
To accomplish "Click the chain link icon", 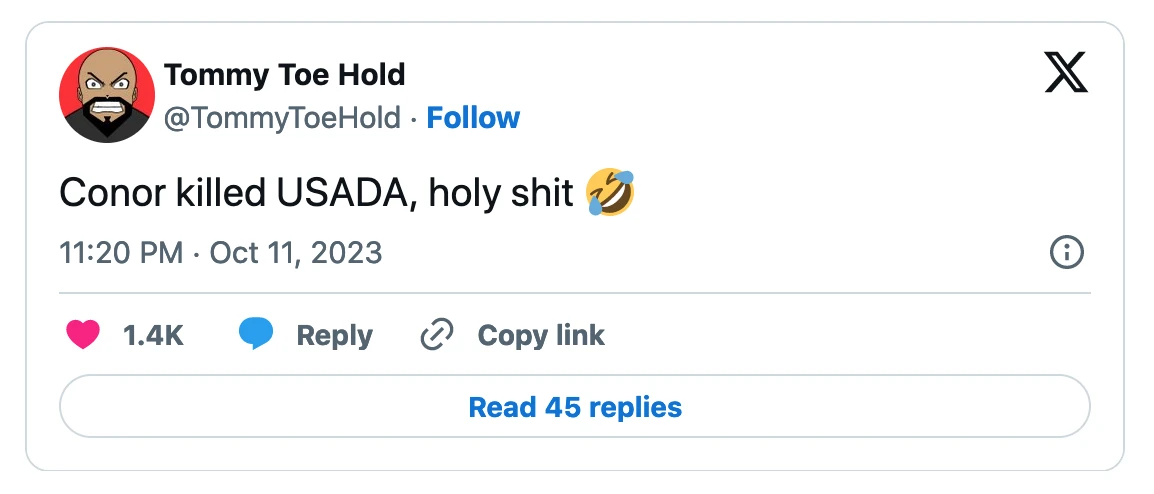I will pos(437,335).
